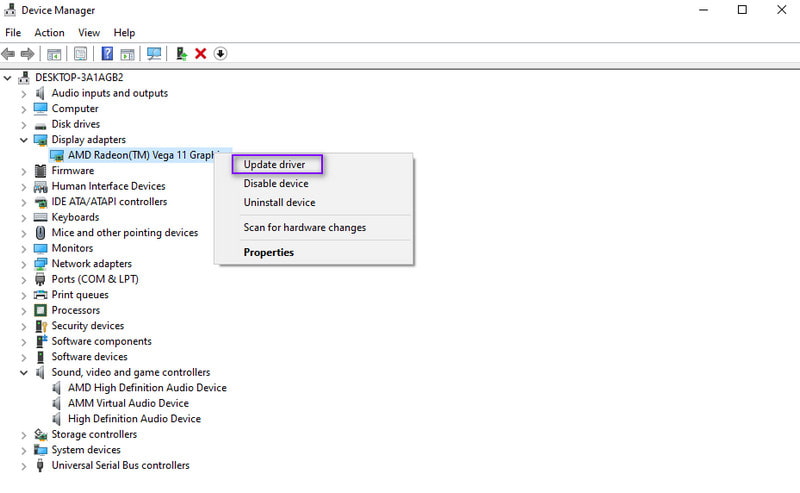The height and width of the screenshot is (493, 800).
Task: Choose Update driver from the context menu
Action: tap(274, 164)
